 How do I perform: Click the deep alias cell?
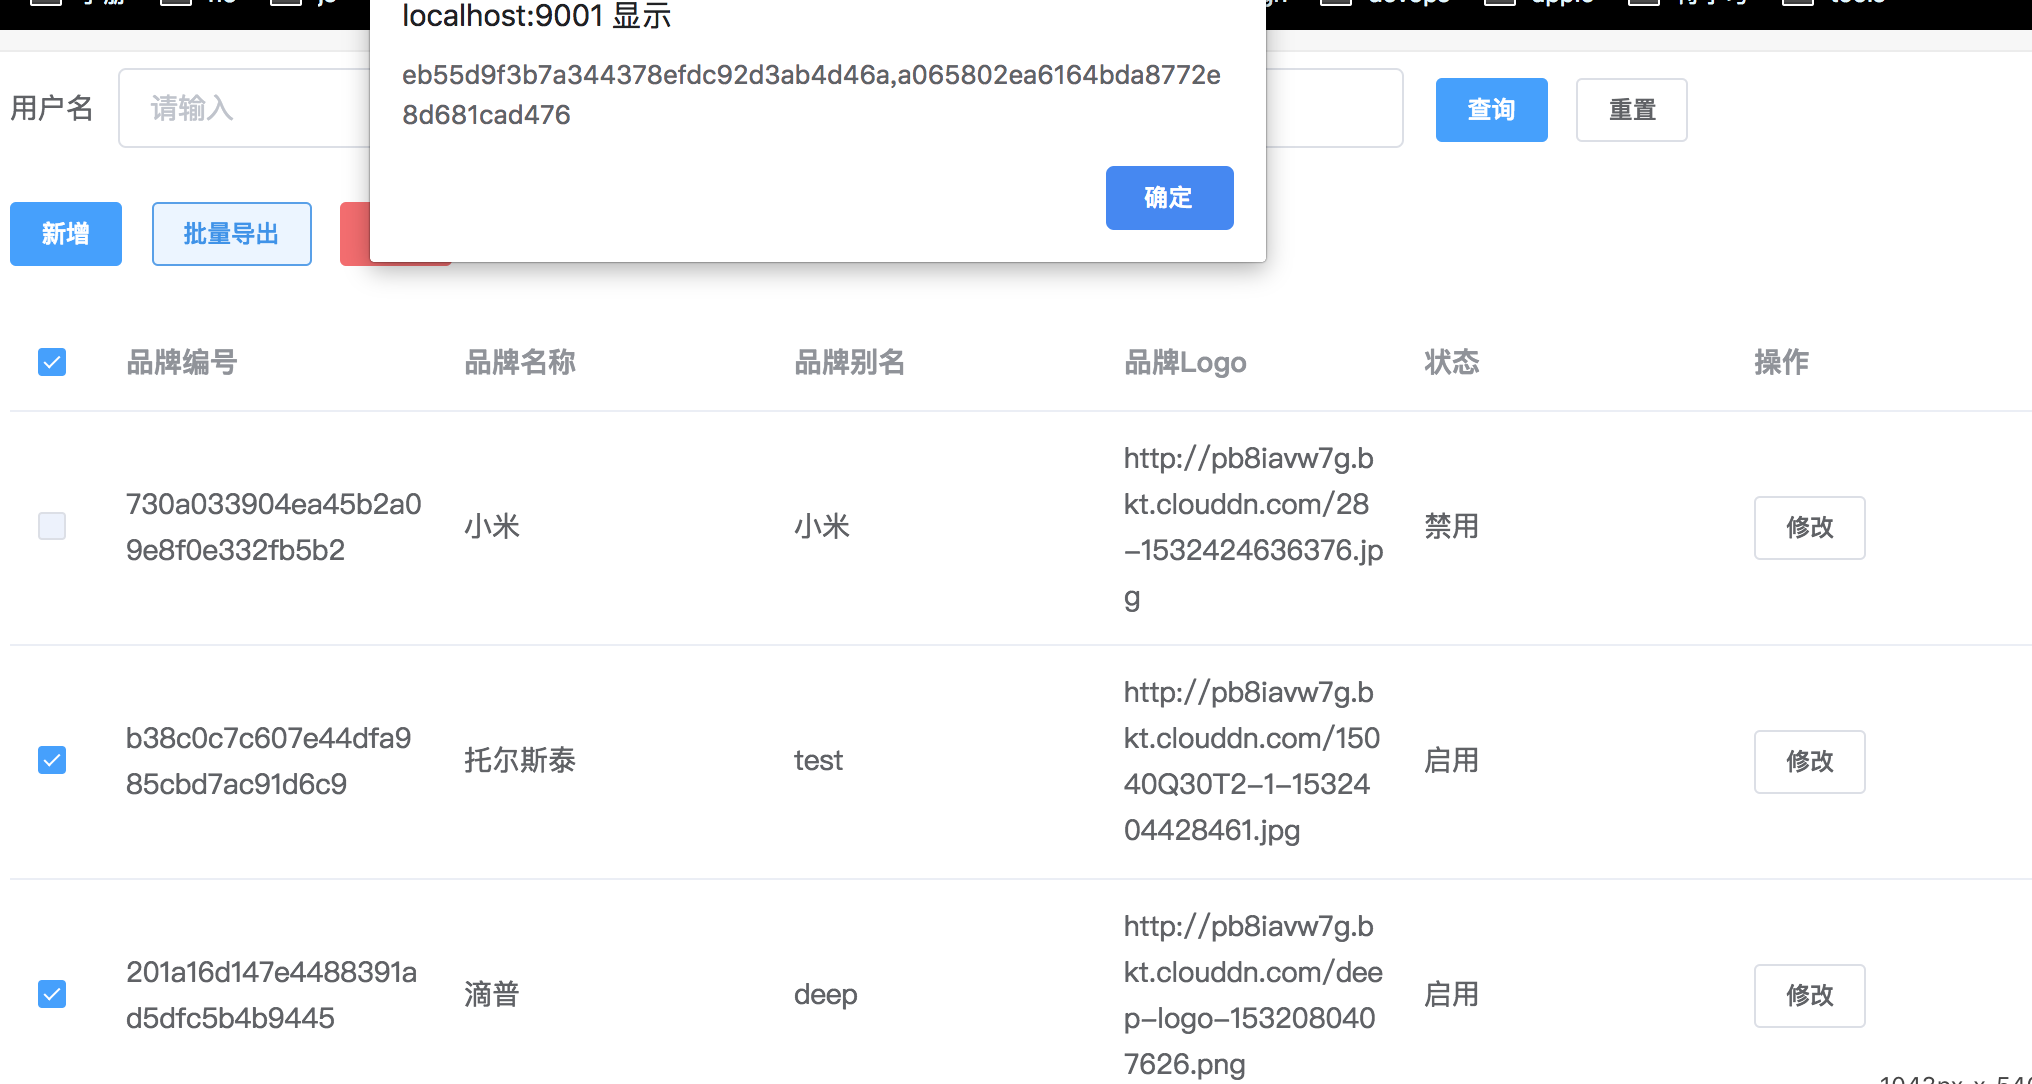825,994
